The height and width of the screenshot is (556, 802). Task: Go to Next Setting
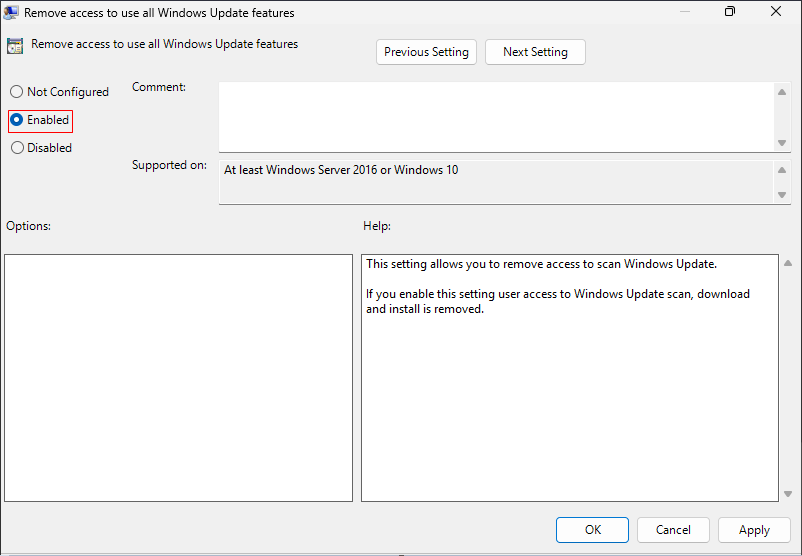535,52
